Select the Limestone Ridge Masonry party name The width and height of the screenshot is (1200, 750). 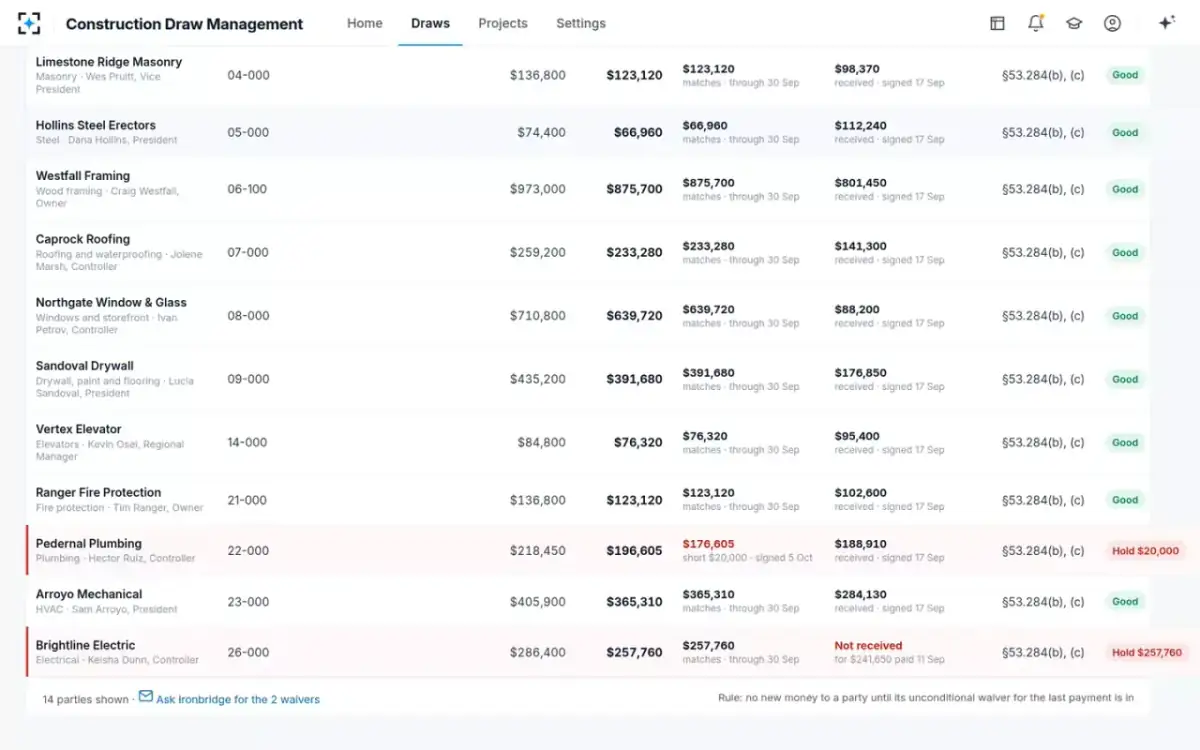[x=109, y=62]
